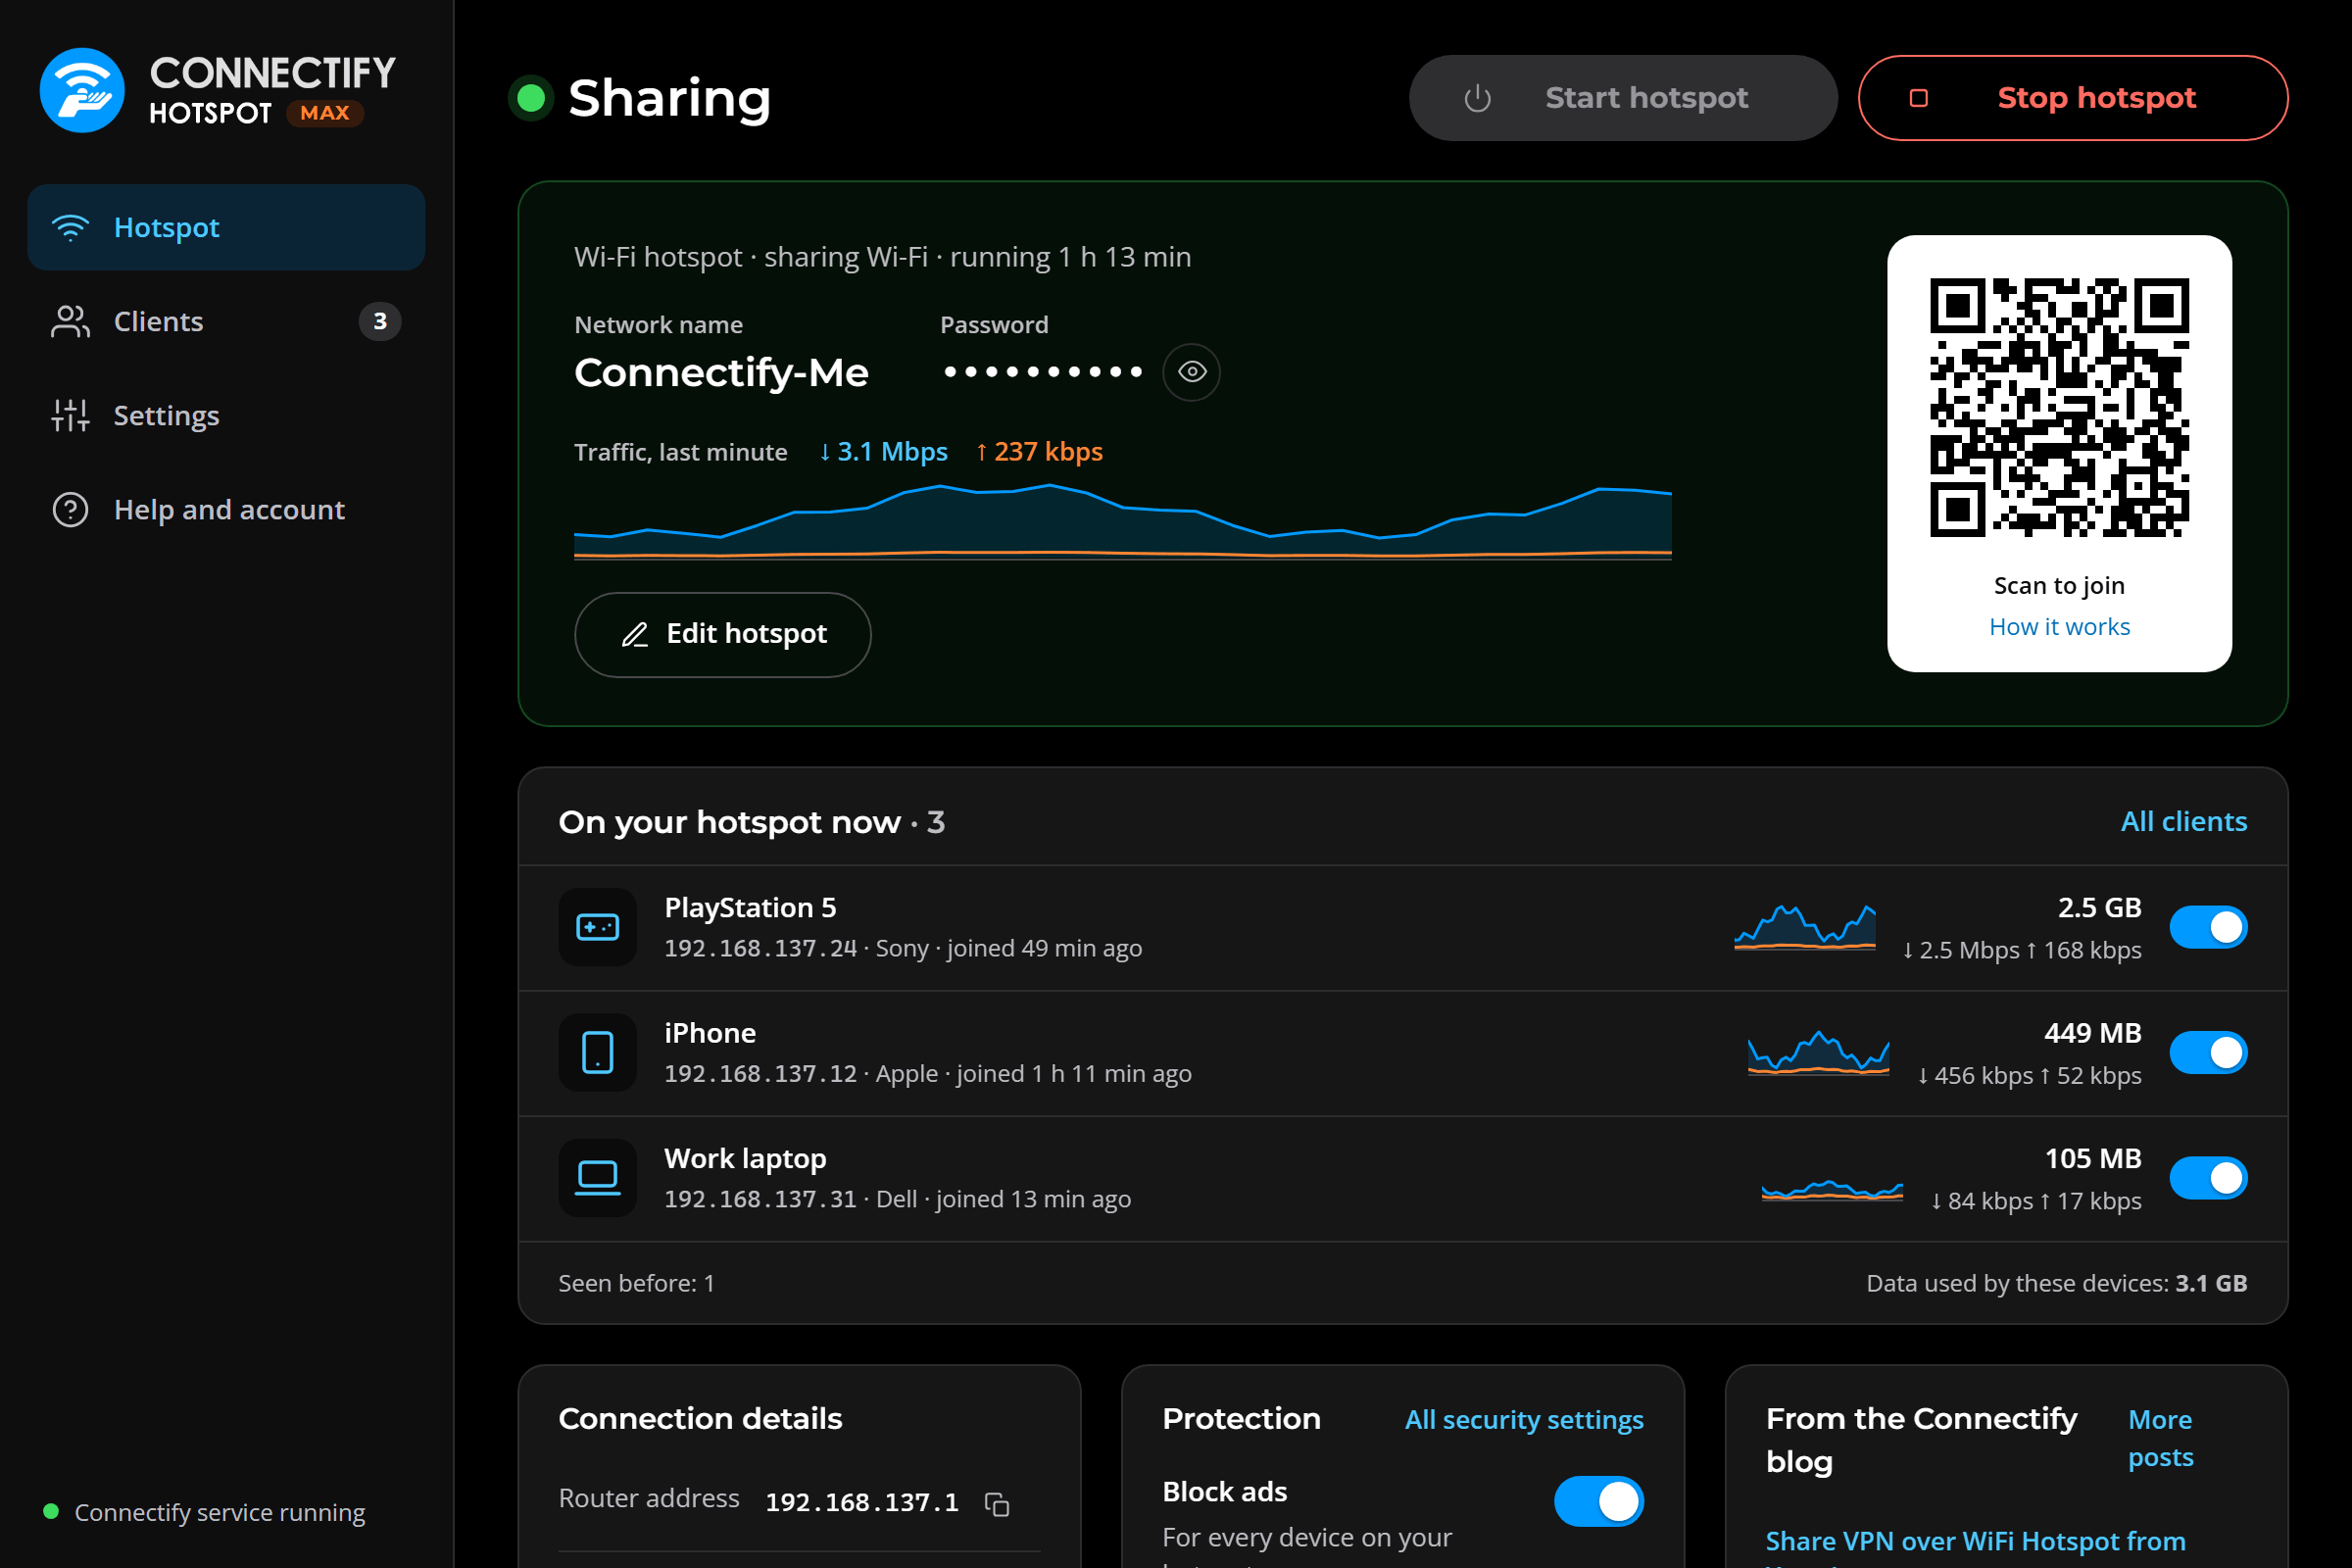Reveal the password with the eye icon
The image size is (2352, 1568).
tap(1191, 372)
